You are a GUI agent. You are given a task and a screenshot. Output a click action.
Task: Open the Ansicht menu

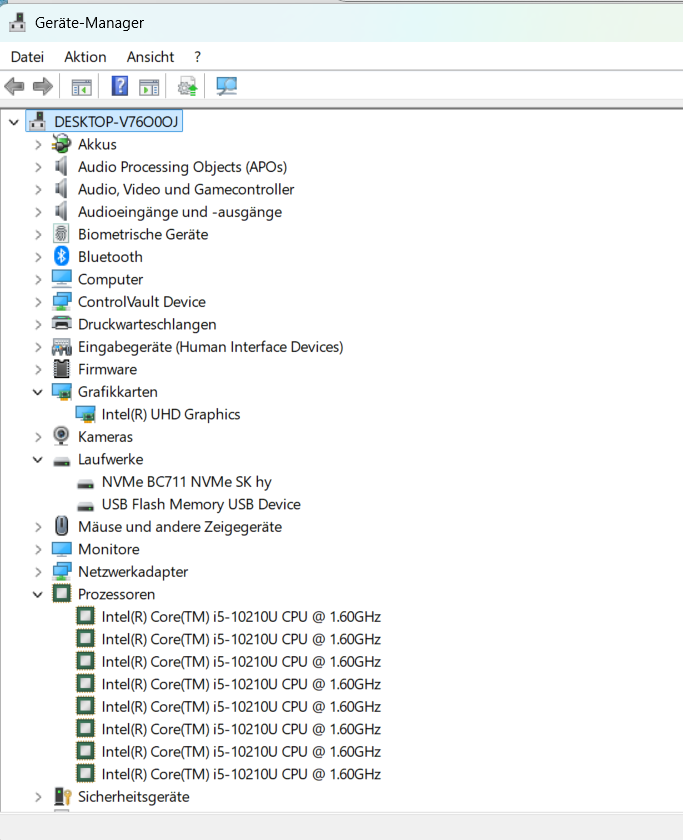point(151,57)
